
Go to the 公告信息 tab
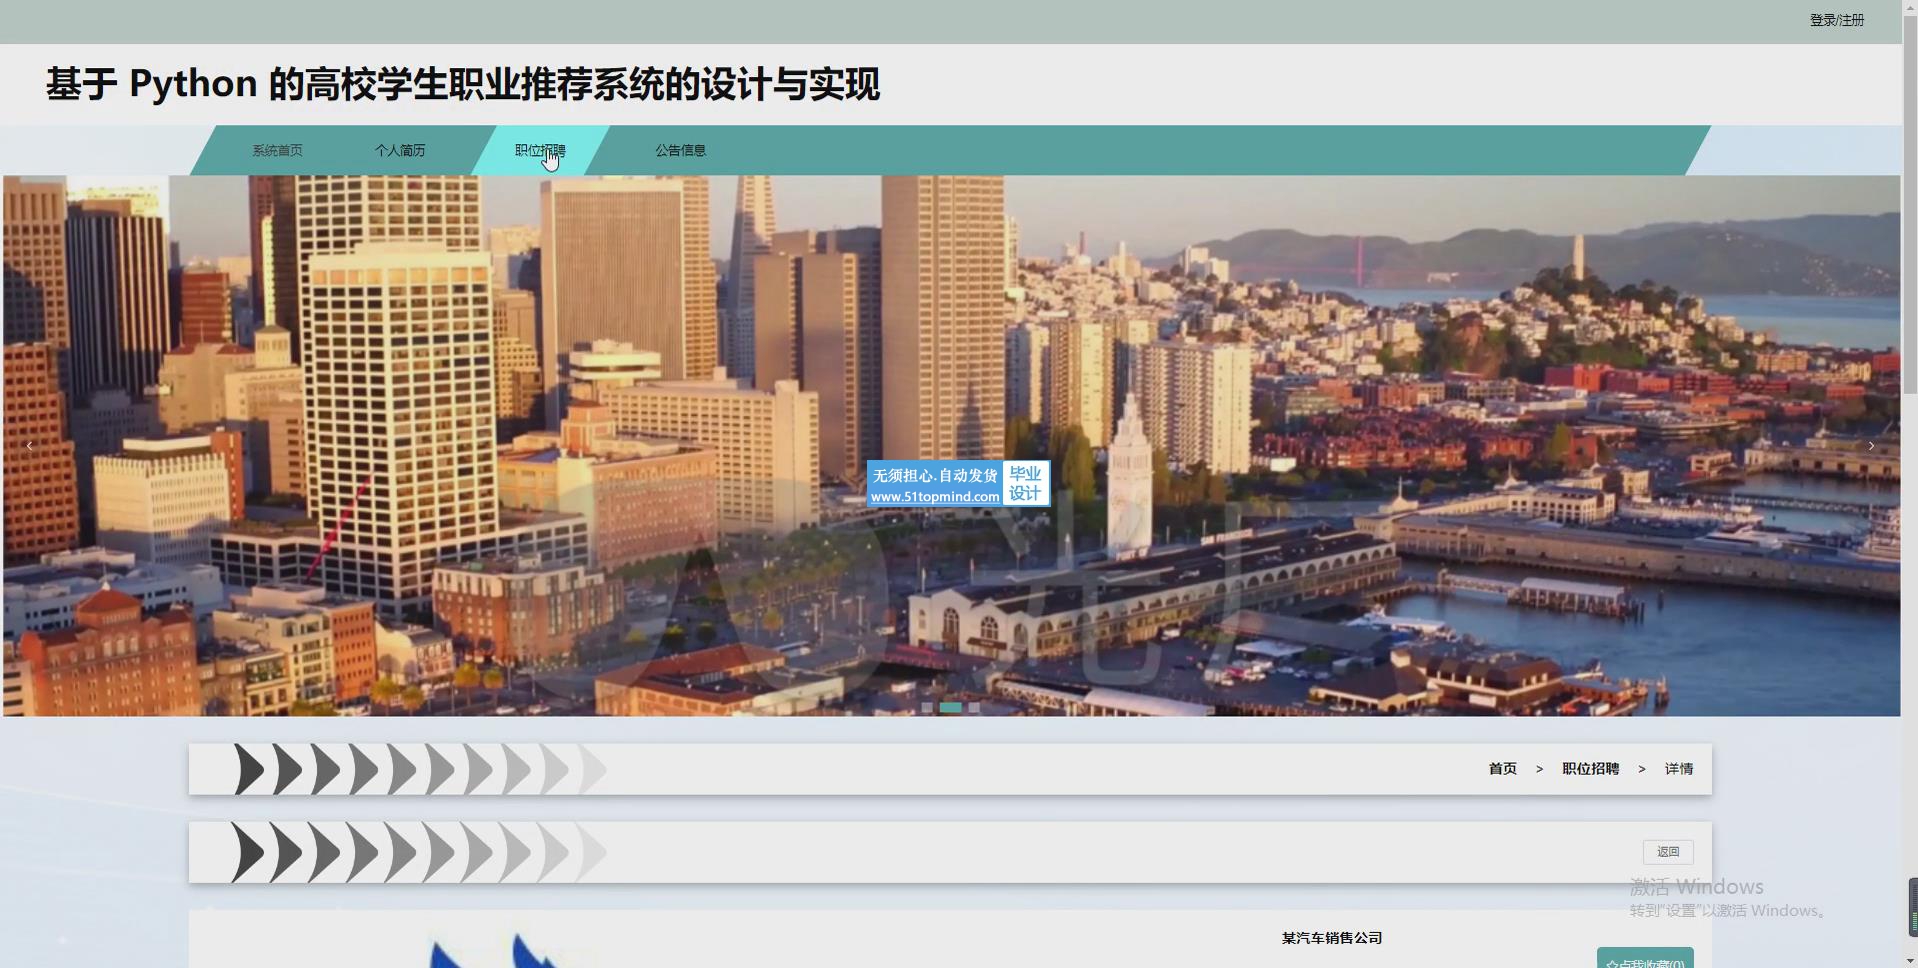click(x=680, y=151)
